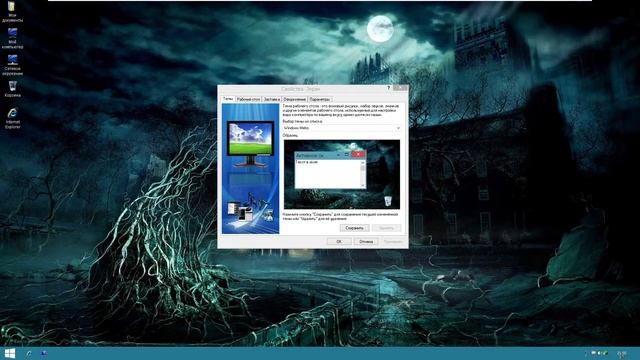The width and height of the screenshot is (640, 360).
Task: Close the display properties dialog
Action: point(400,88)
